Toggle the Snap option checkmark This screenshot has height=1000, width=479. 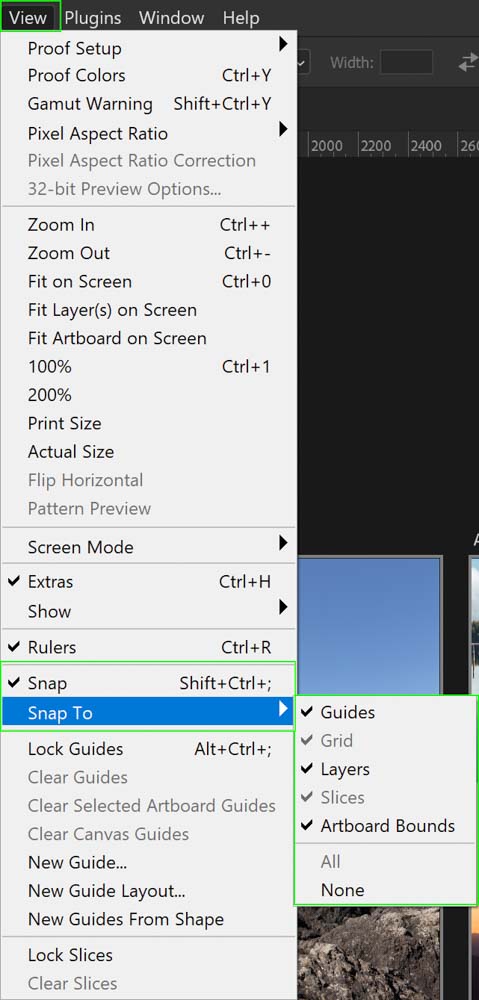point(148,684)
